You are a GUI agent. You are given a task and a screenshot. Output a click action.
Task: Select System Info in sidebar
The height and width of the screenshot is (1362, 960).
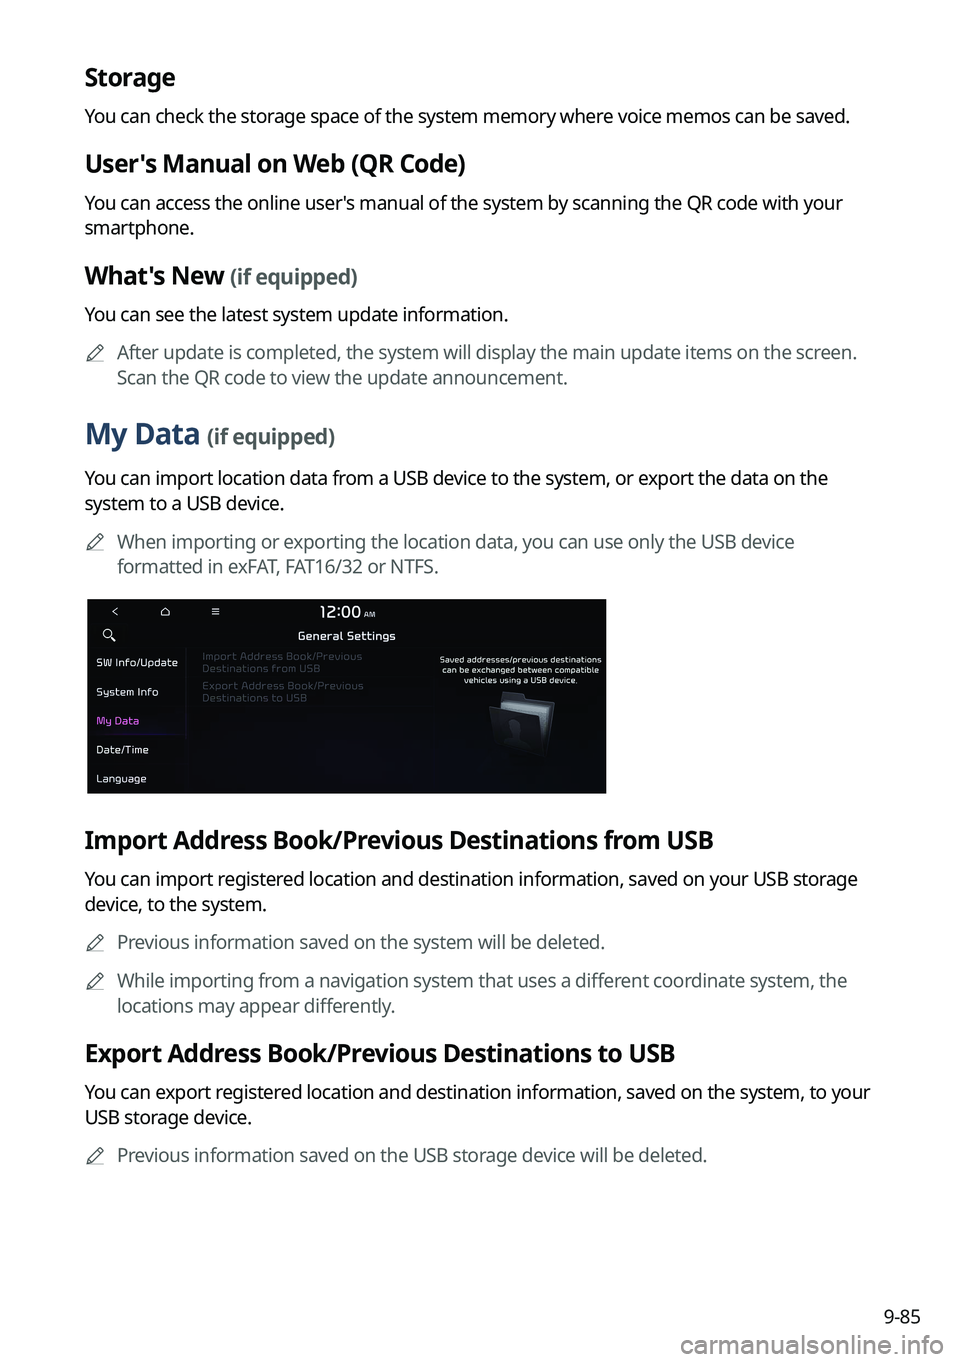point(127,692)
